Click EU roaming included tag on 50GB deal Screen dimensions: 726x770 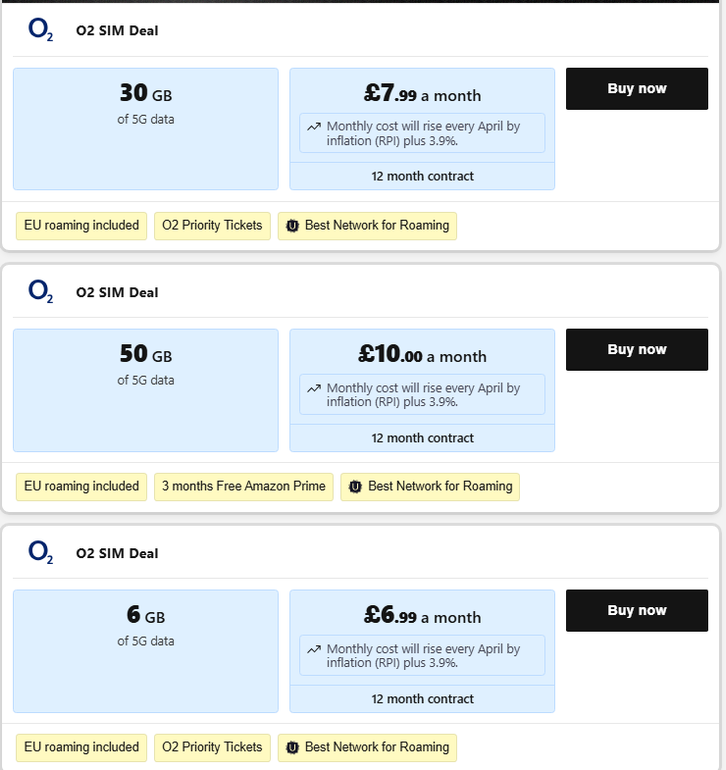click(x=81, y=487)
